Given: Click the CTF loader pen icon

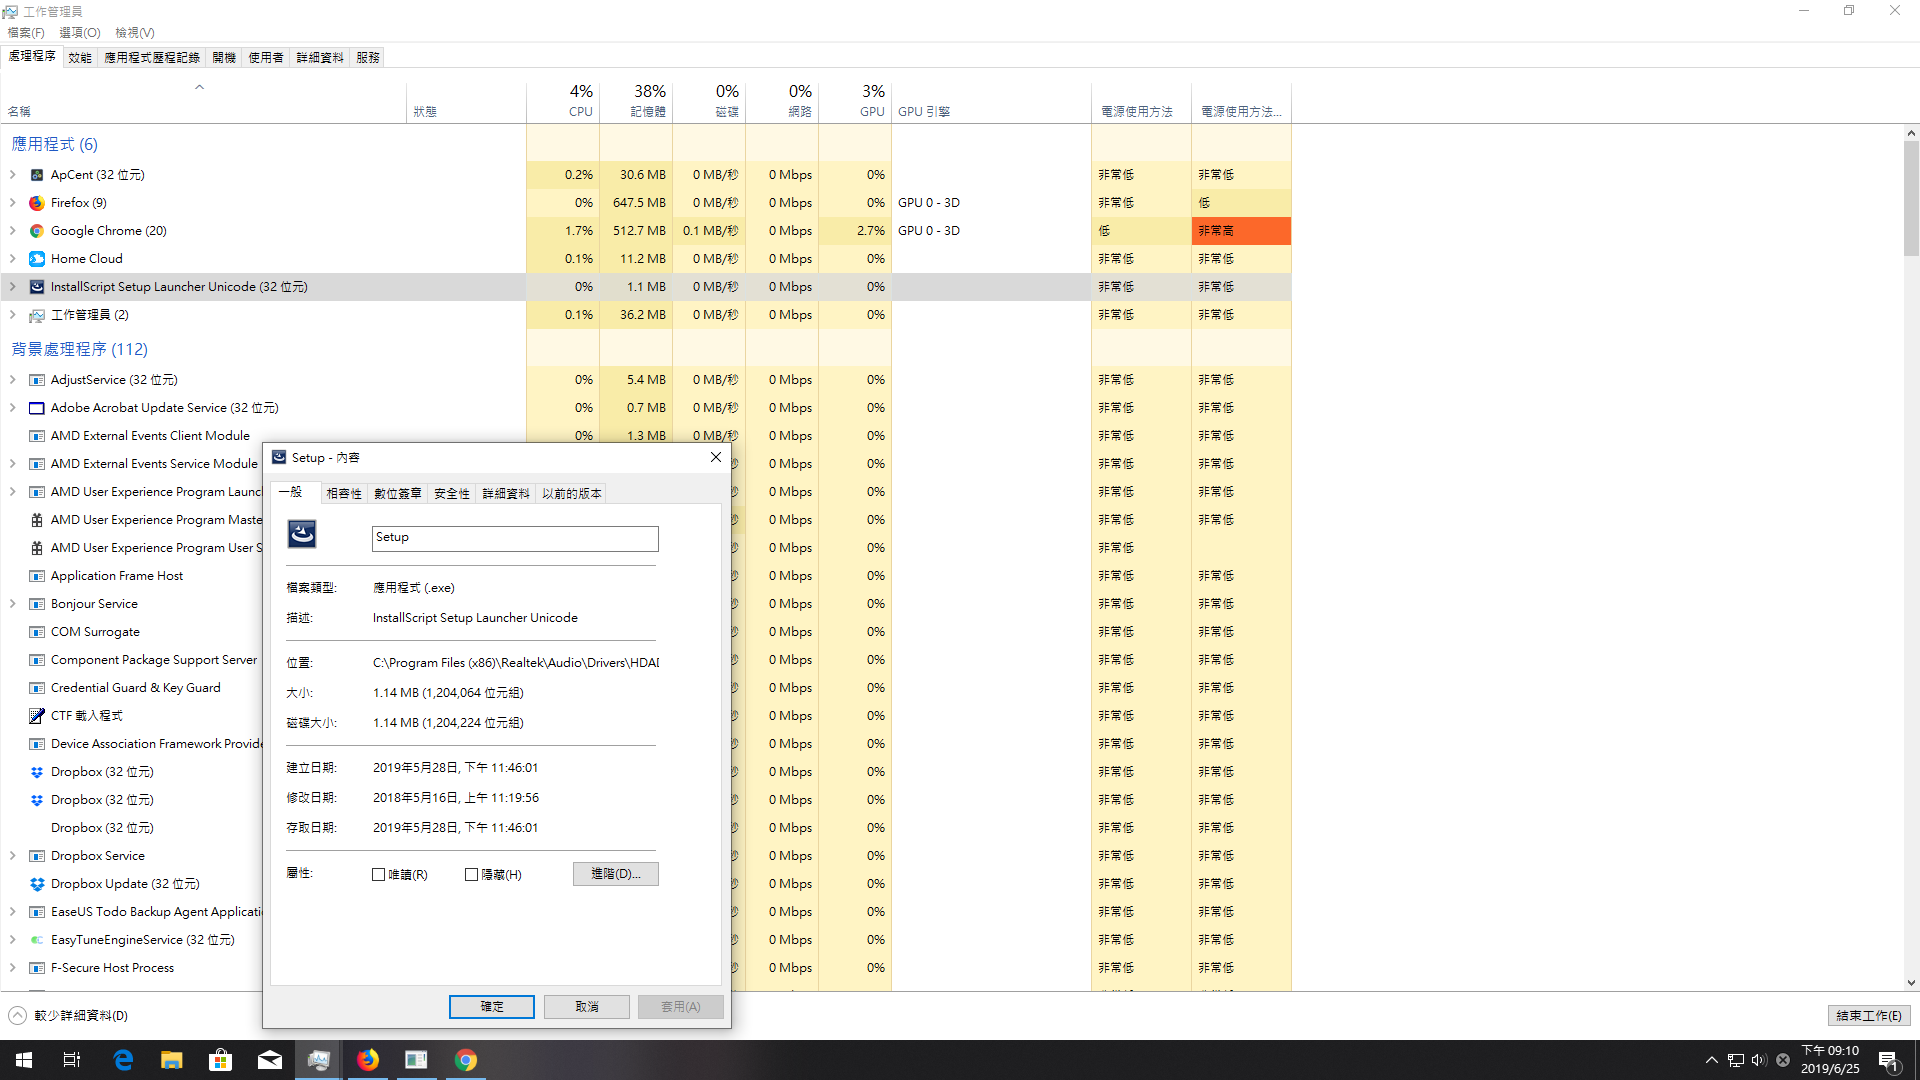Looking at the screenshot, I should tap(37, 716).
